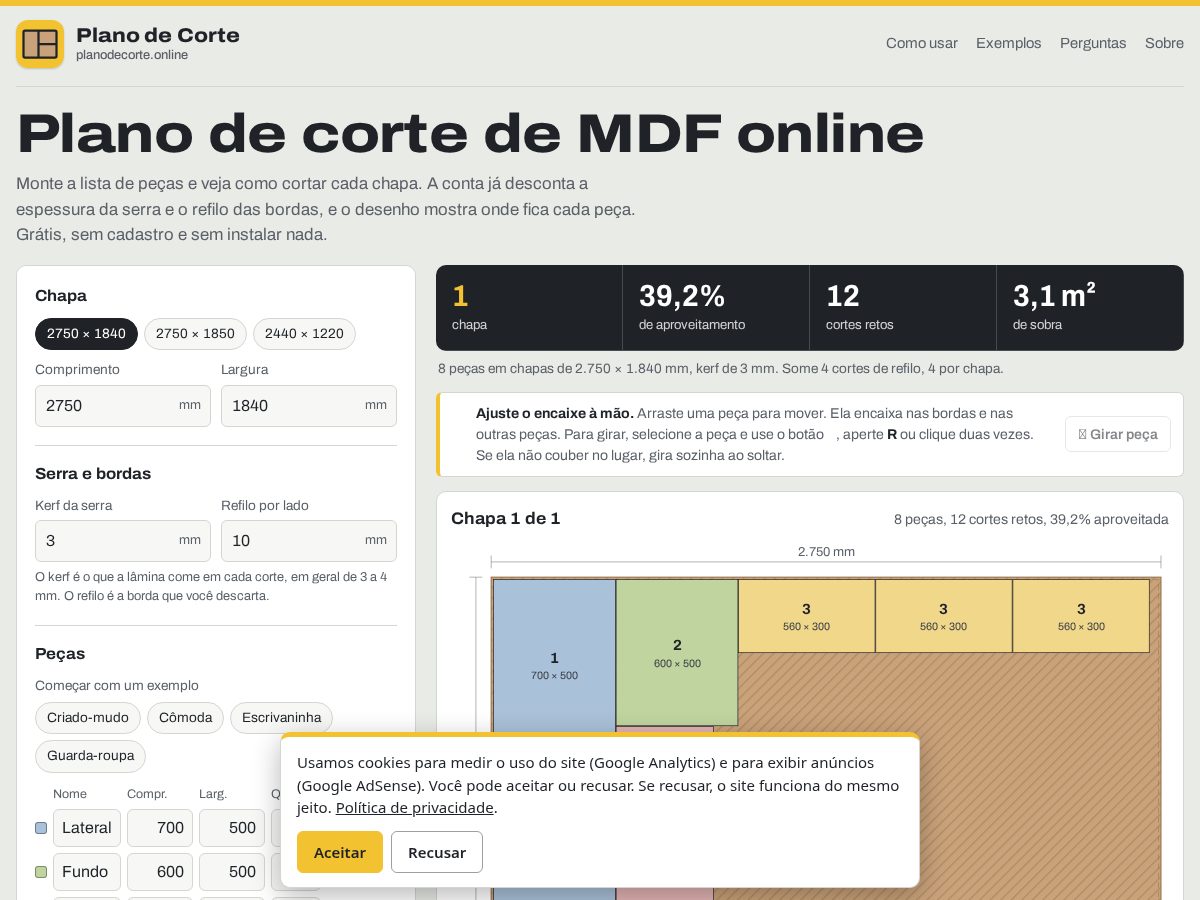Image resolution: width=1200 pixels, height=900 pixels.
Task: Load the Escrivaninha example
Action: pos(281,718)
